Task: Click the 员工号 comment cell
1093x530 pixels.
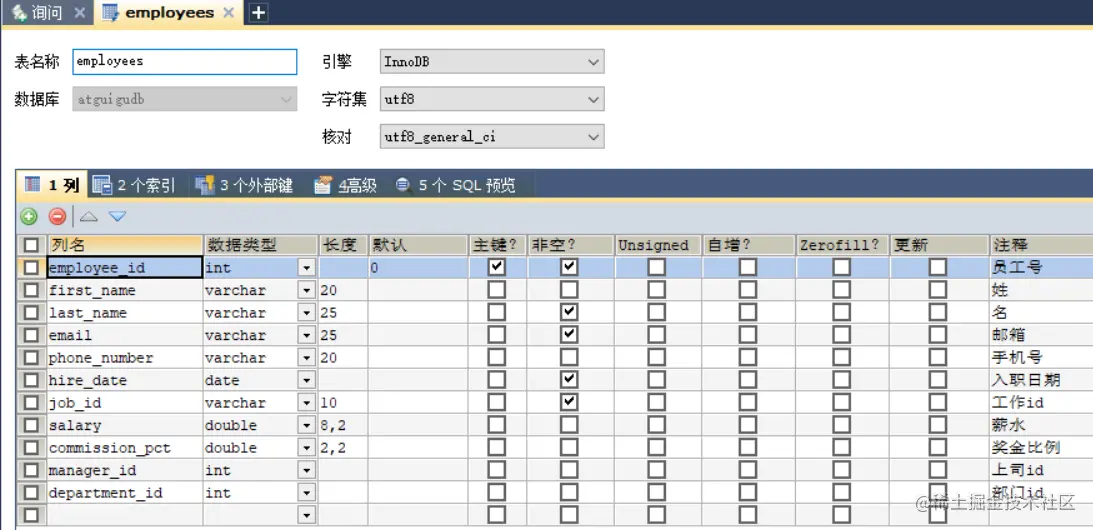Action: [x=1040, y=268]
